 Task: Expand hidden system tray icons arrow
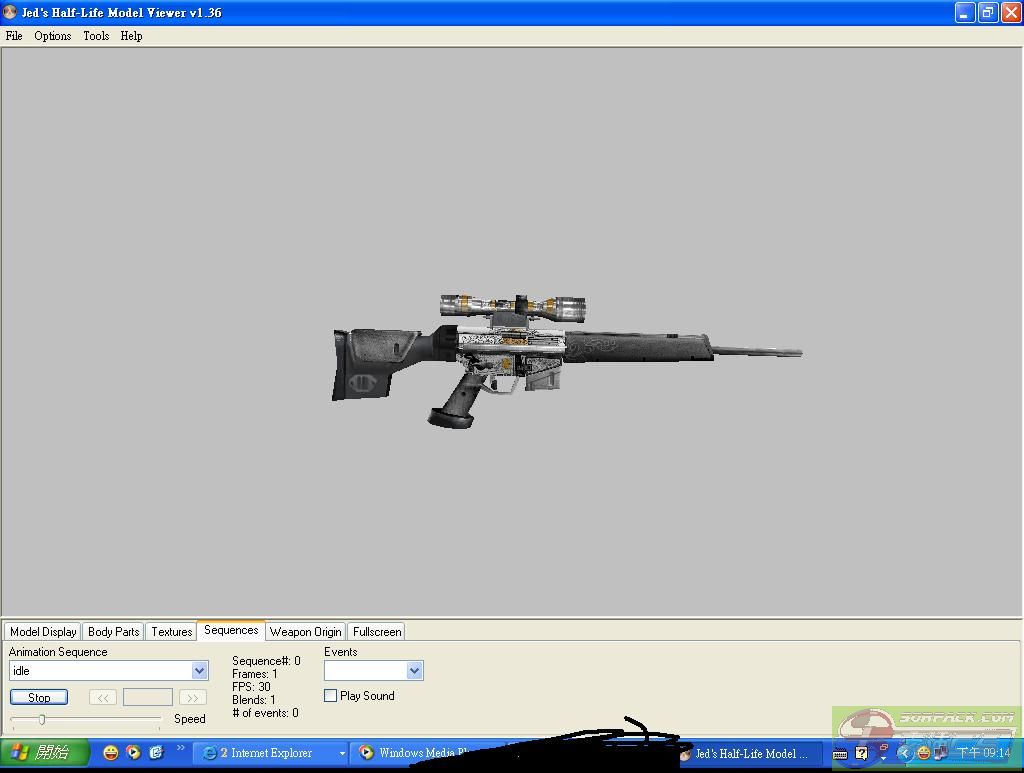(x=904, y=753)
